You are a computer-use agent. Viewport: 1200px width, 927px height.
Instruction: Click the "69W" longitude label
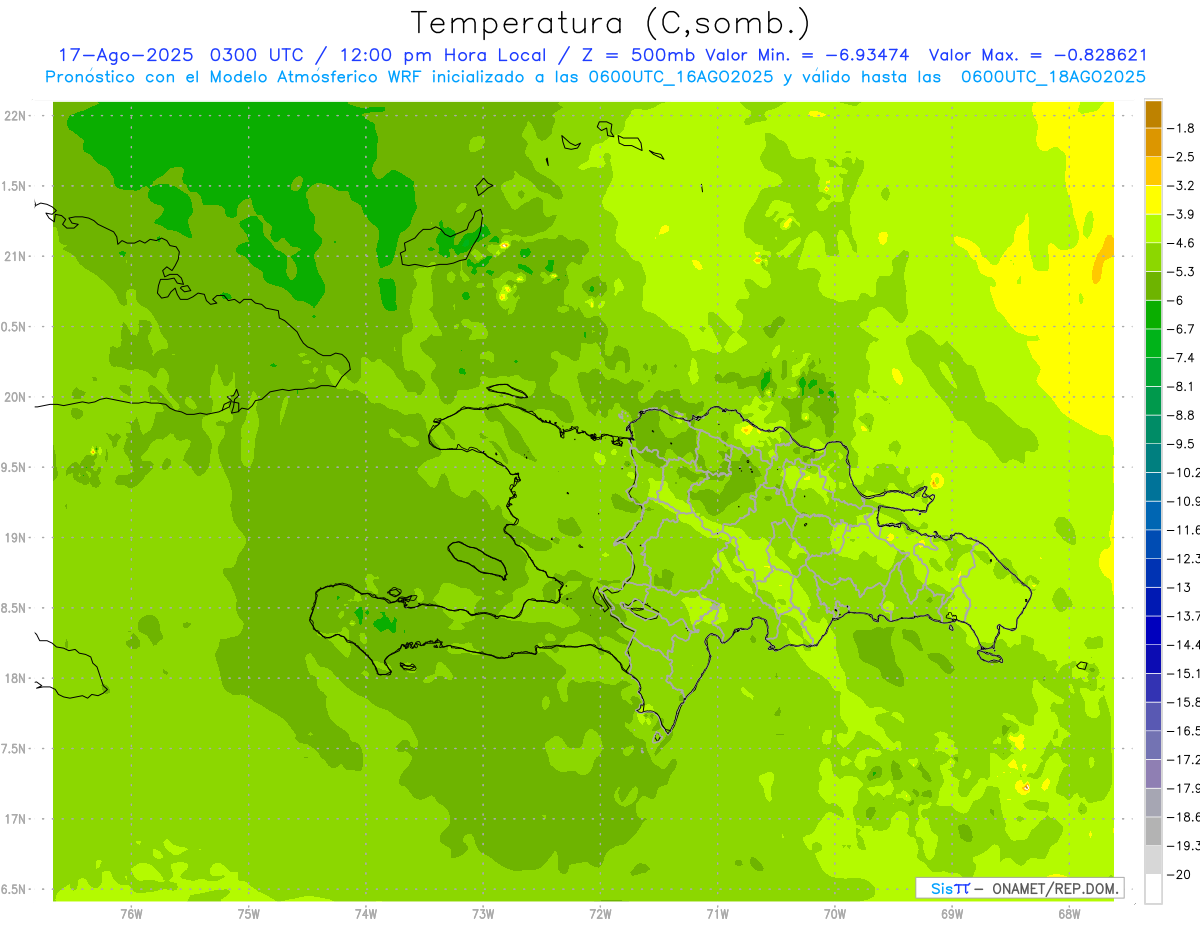click(952, 914)
